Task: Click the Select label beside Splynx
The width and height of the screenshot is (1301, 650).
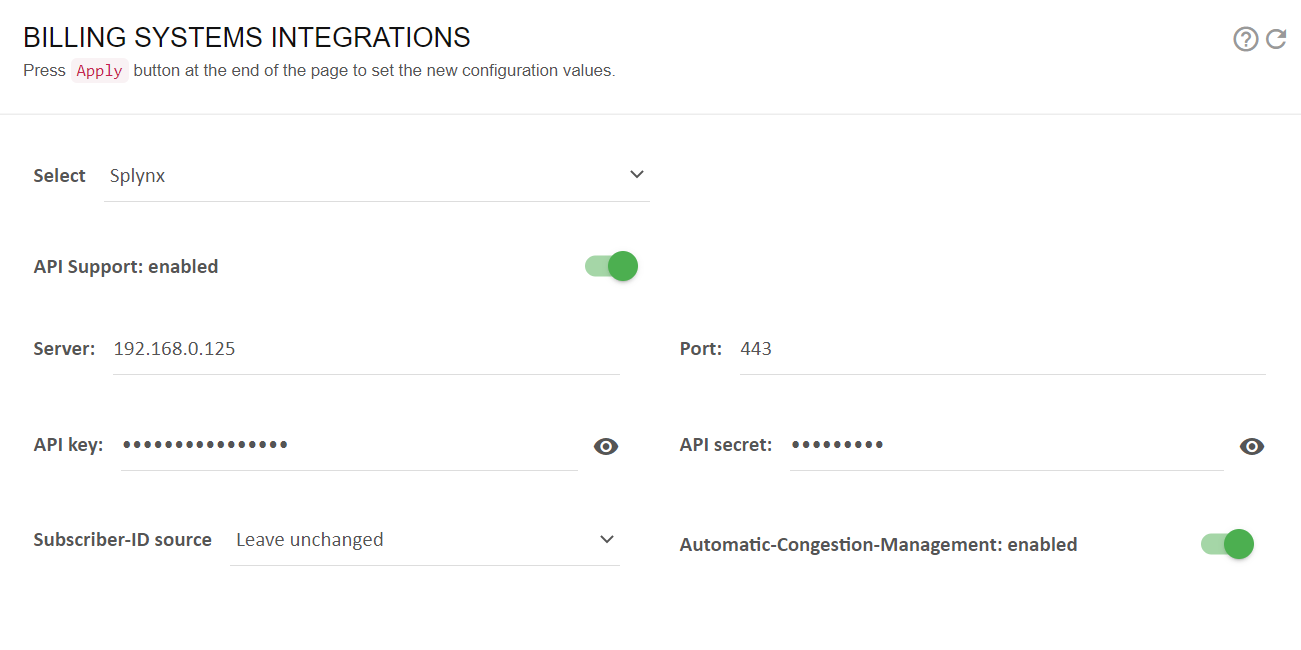Action: coord(60,176)
